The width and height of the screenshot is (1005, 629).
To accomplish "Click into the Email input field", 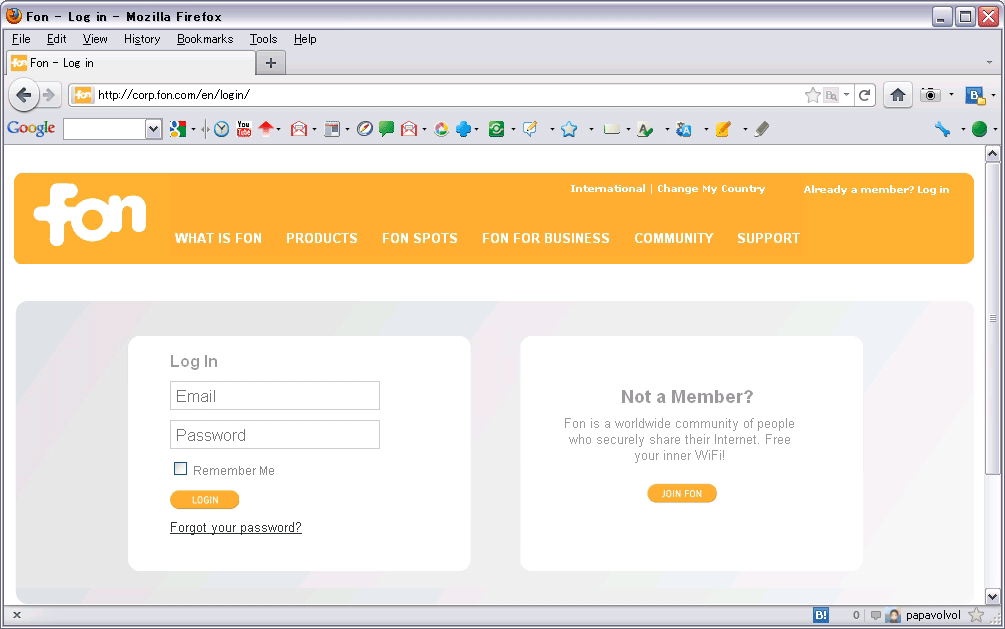I will coord(275,396).
